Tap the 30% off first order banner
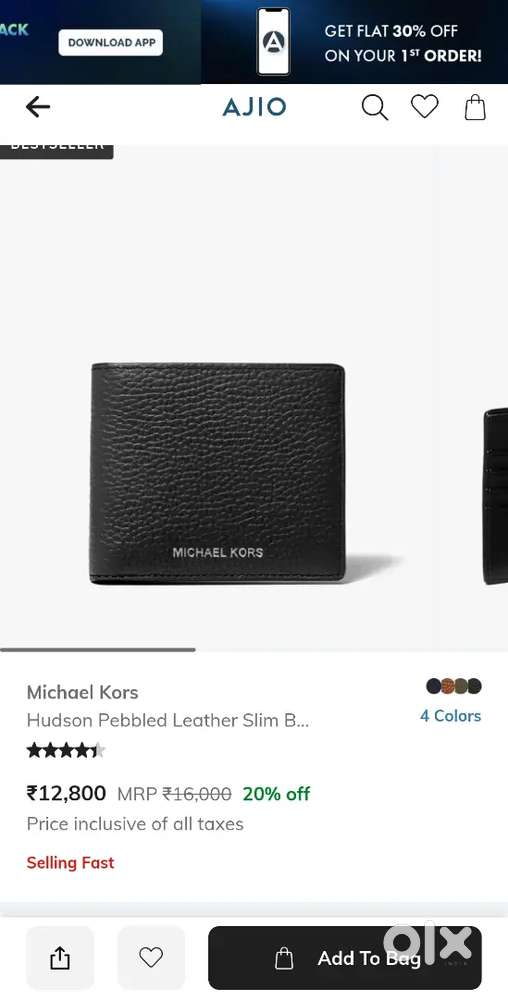Image resolution: width=508 pixels, height=999 pixels. pyautogui.click(x=403, y=43)
